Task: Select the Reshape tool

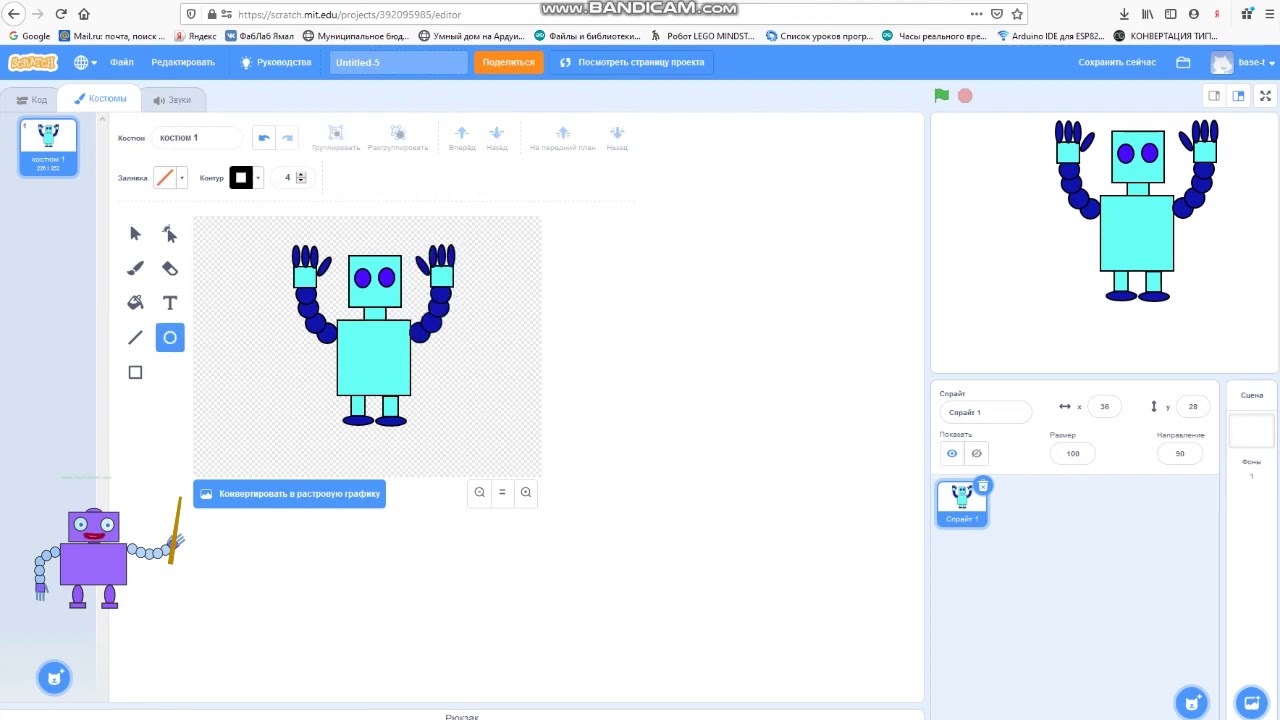Action: tap(170, 234)
